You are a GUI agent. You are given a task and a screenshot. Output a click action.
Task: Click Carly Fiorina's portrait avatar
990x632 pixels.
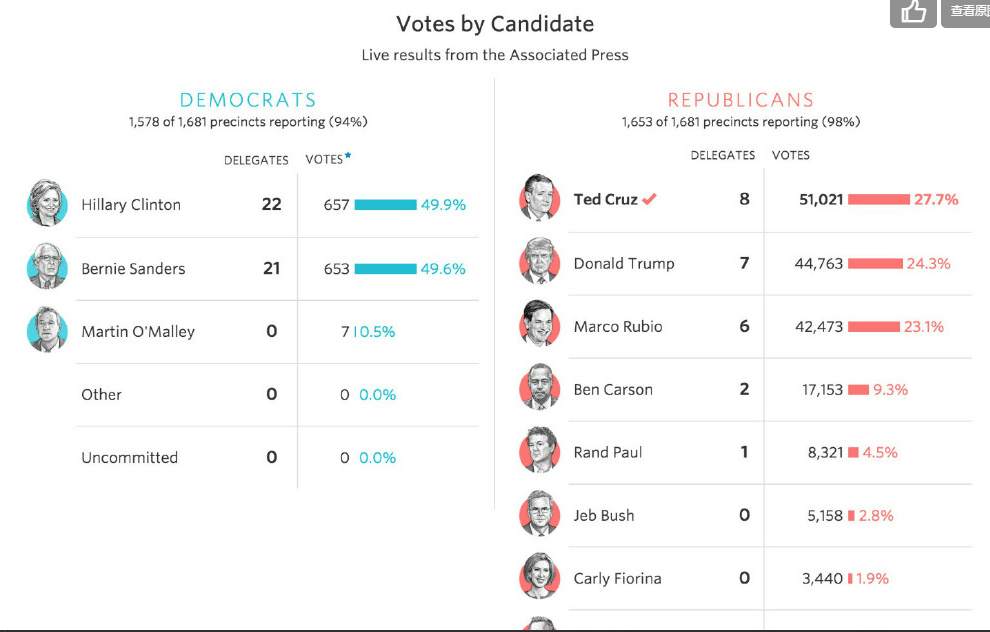(x=540, y=577)
